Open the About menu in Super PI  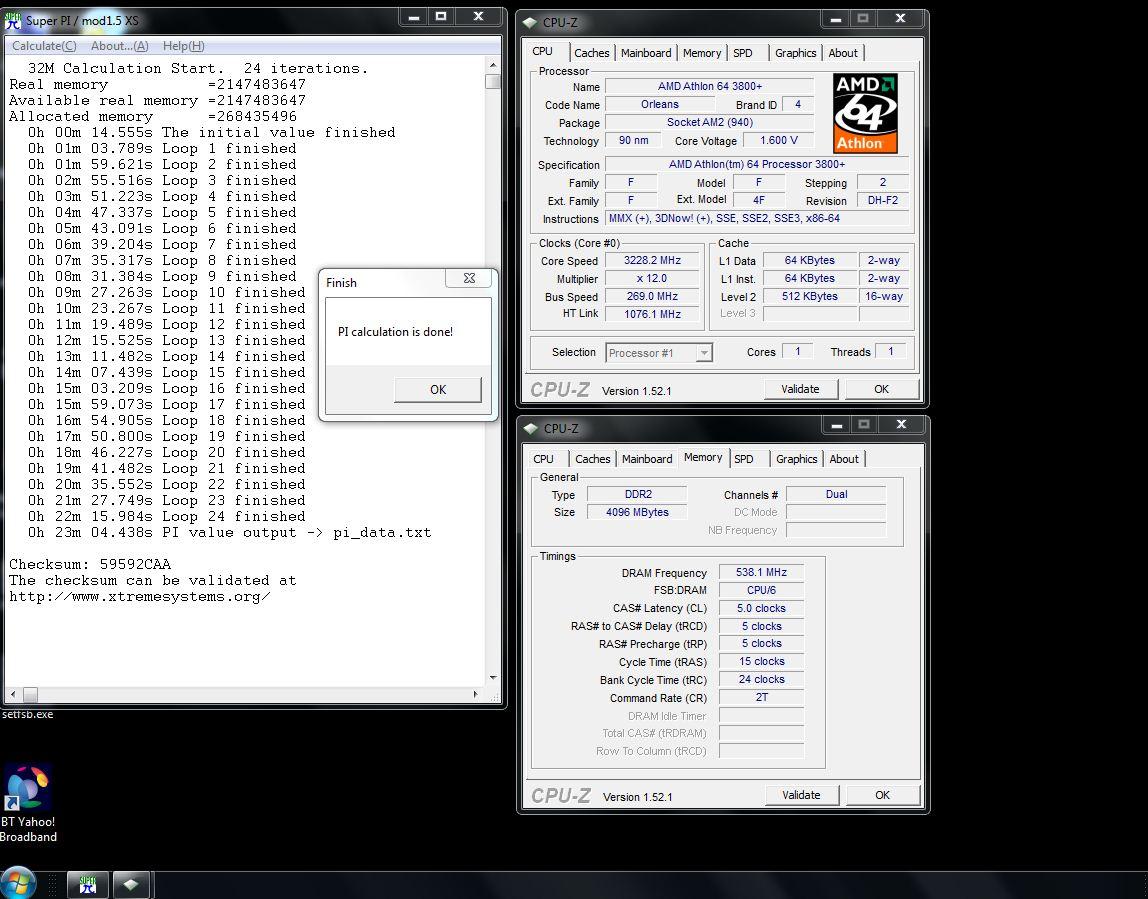point(119,46)
